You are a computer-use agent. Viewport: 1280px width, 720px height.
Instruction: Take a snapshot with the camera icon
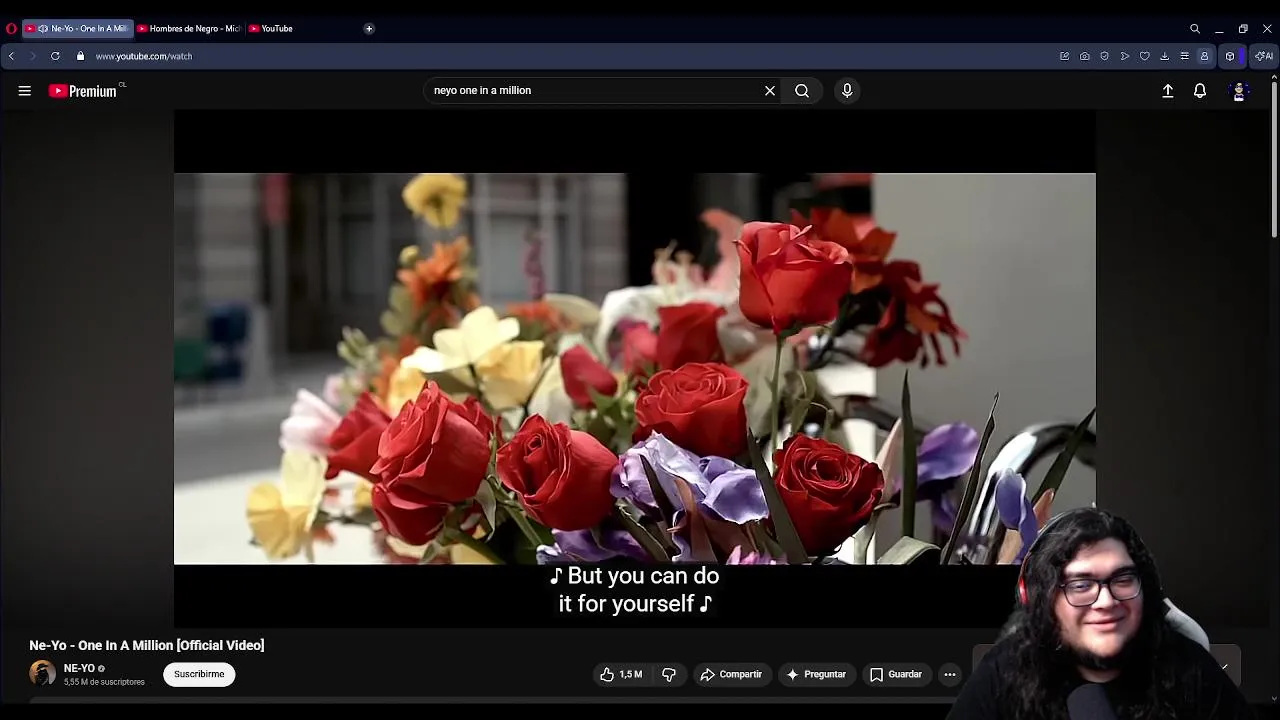coord(1085,56)
